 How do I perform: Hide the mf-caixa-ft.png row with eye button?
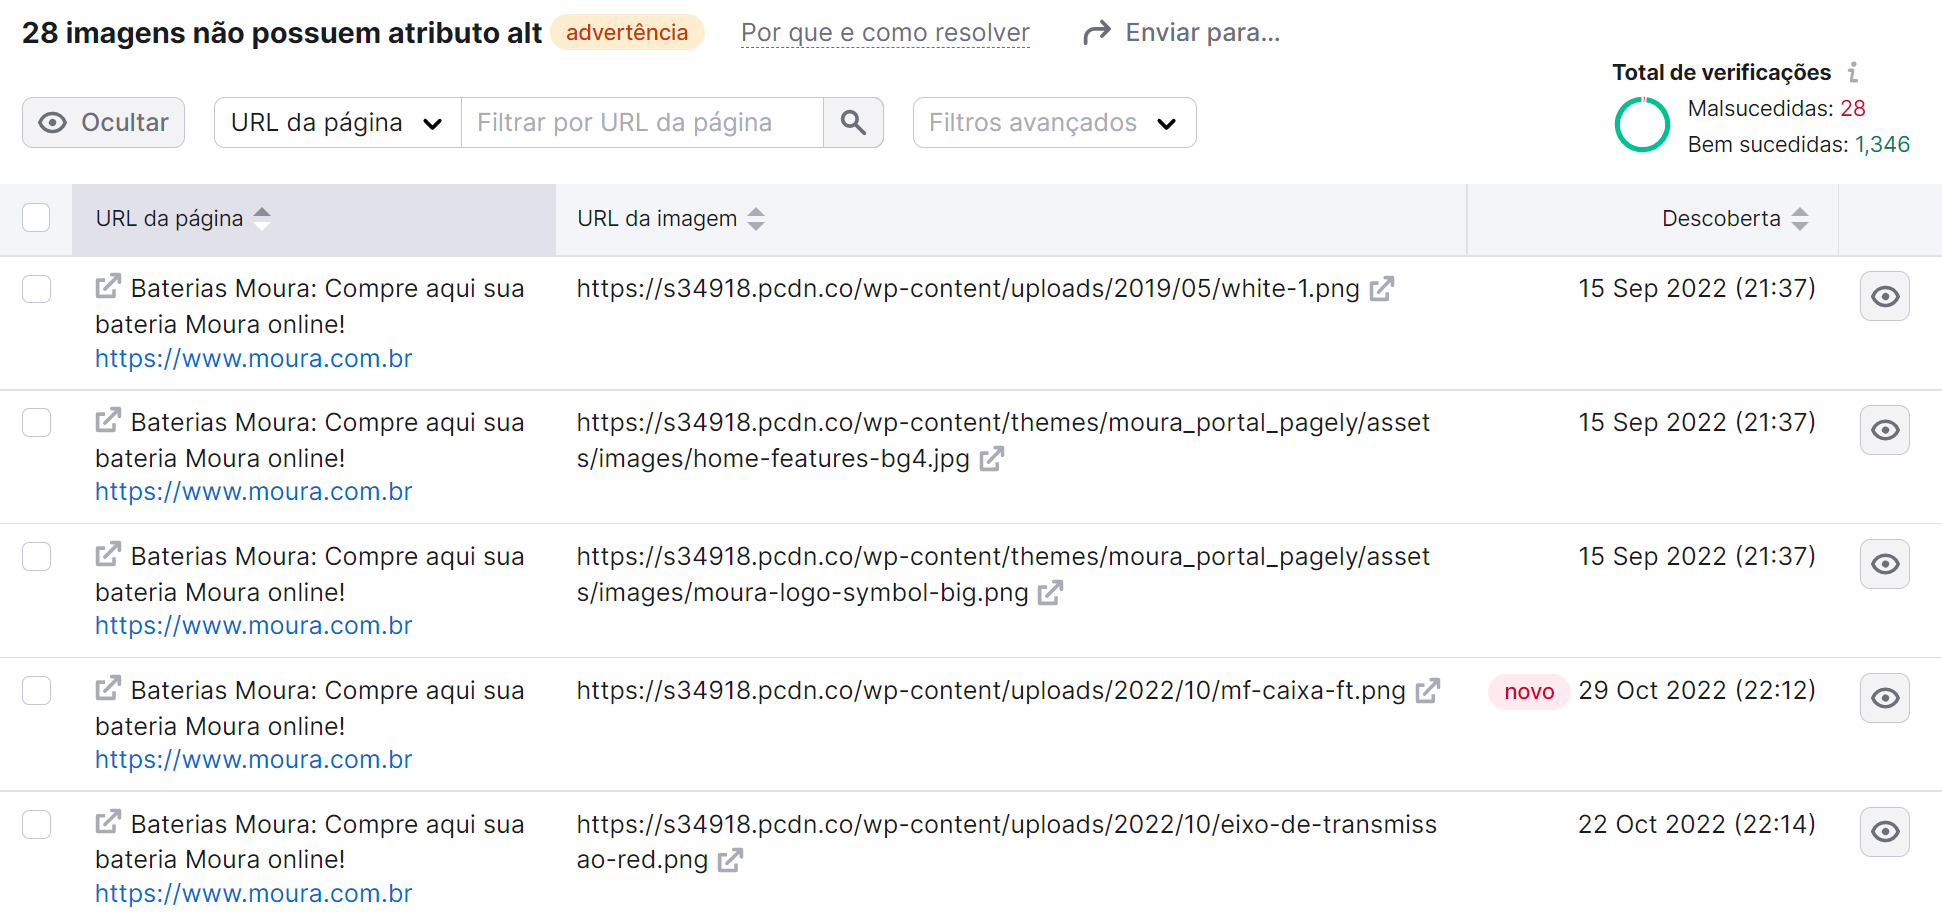tap(1884, 699)
